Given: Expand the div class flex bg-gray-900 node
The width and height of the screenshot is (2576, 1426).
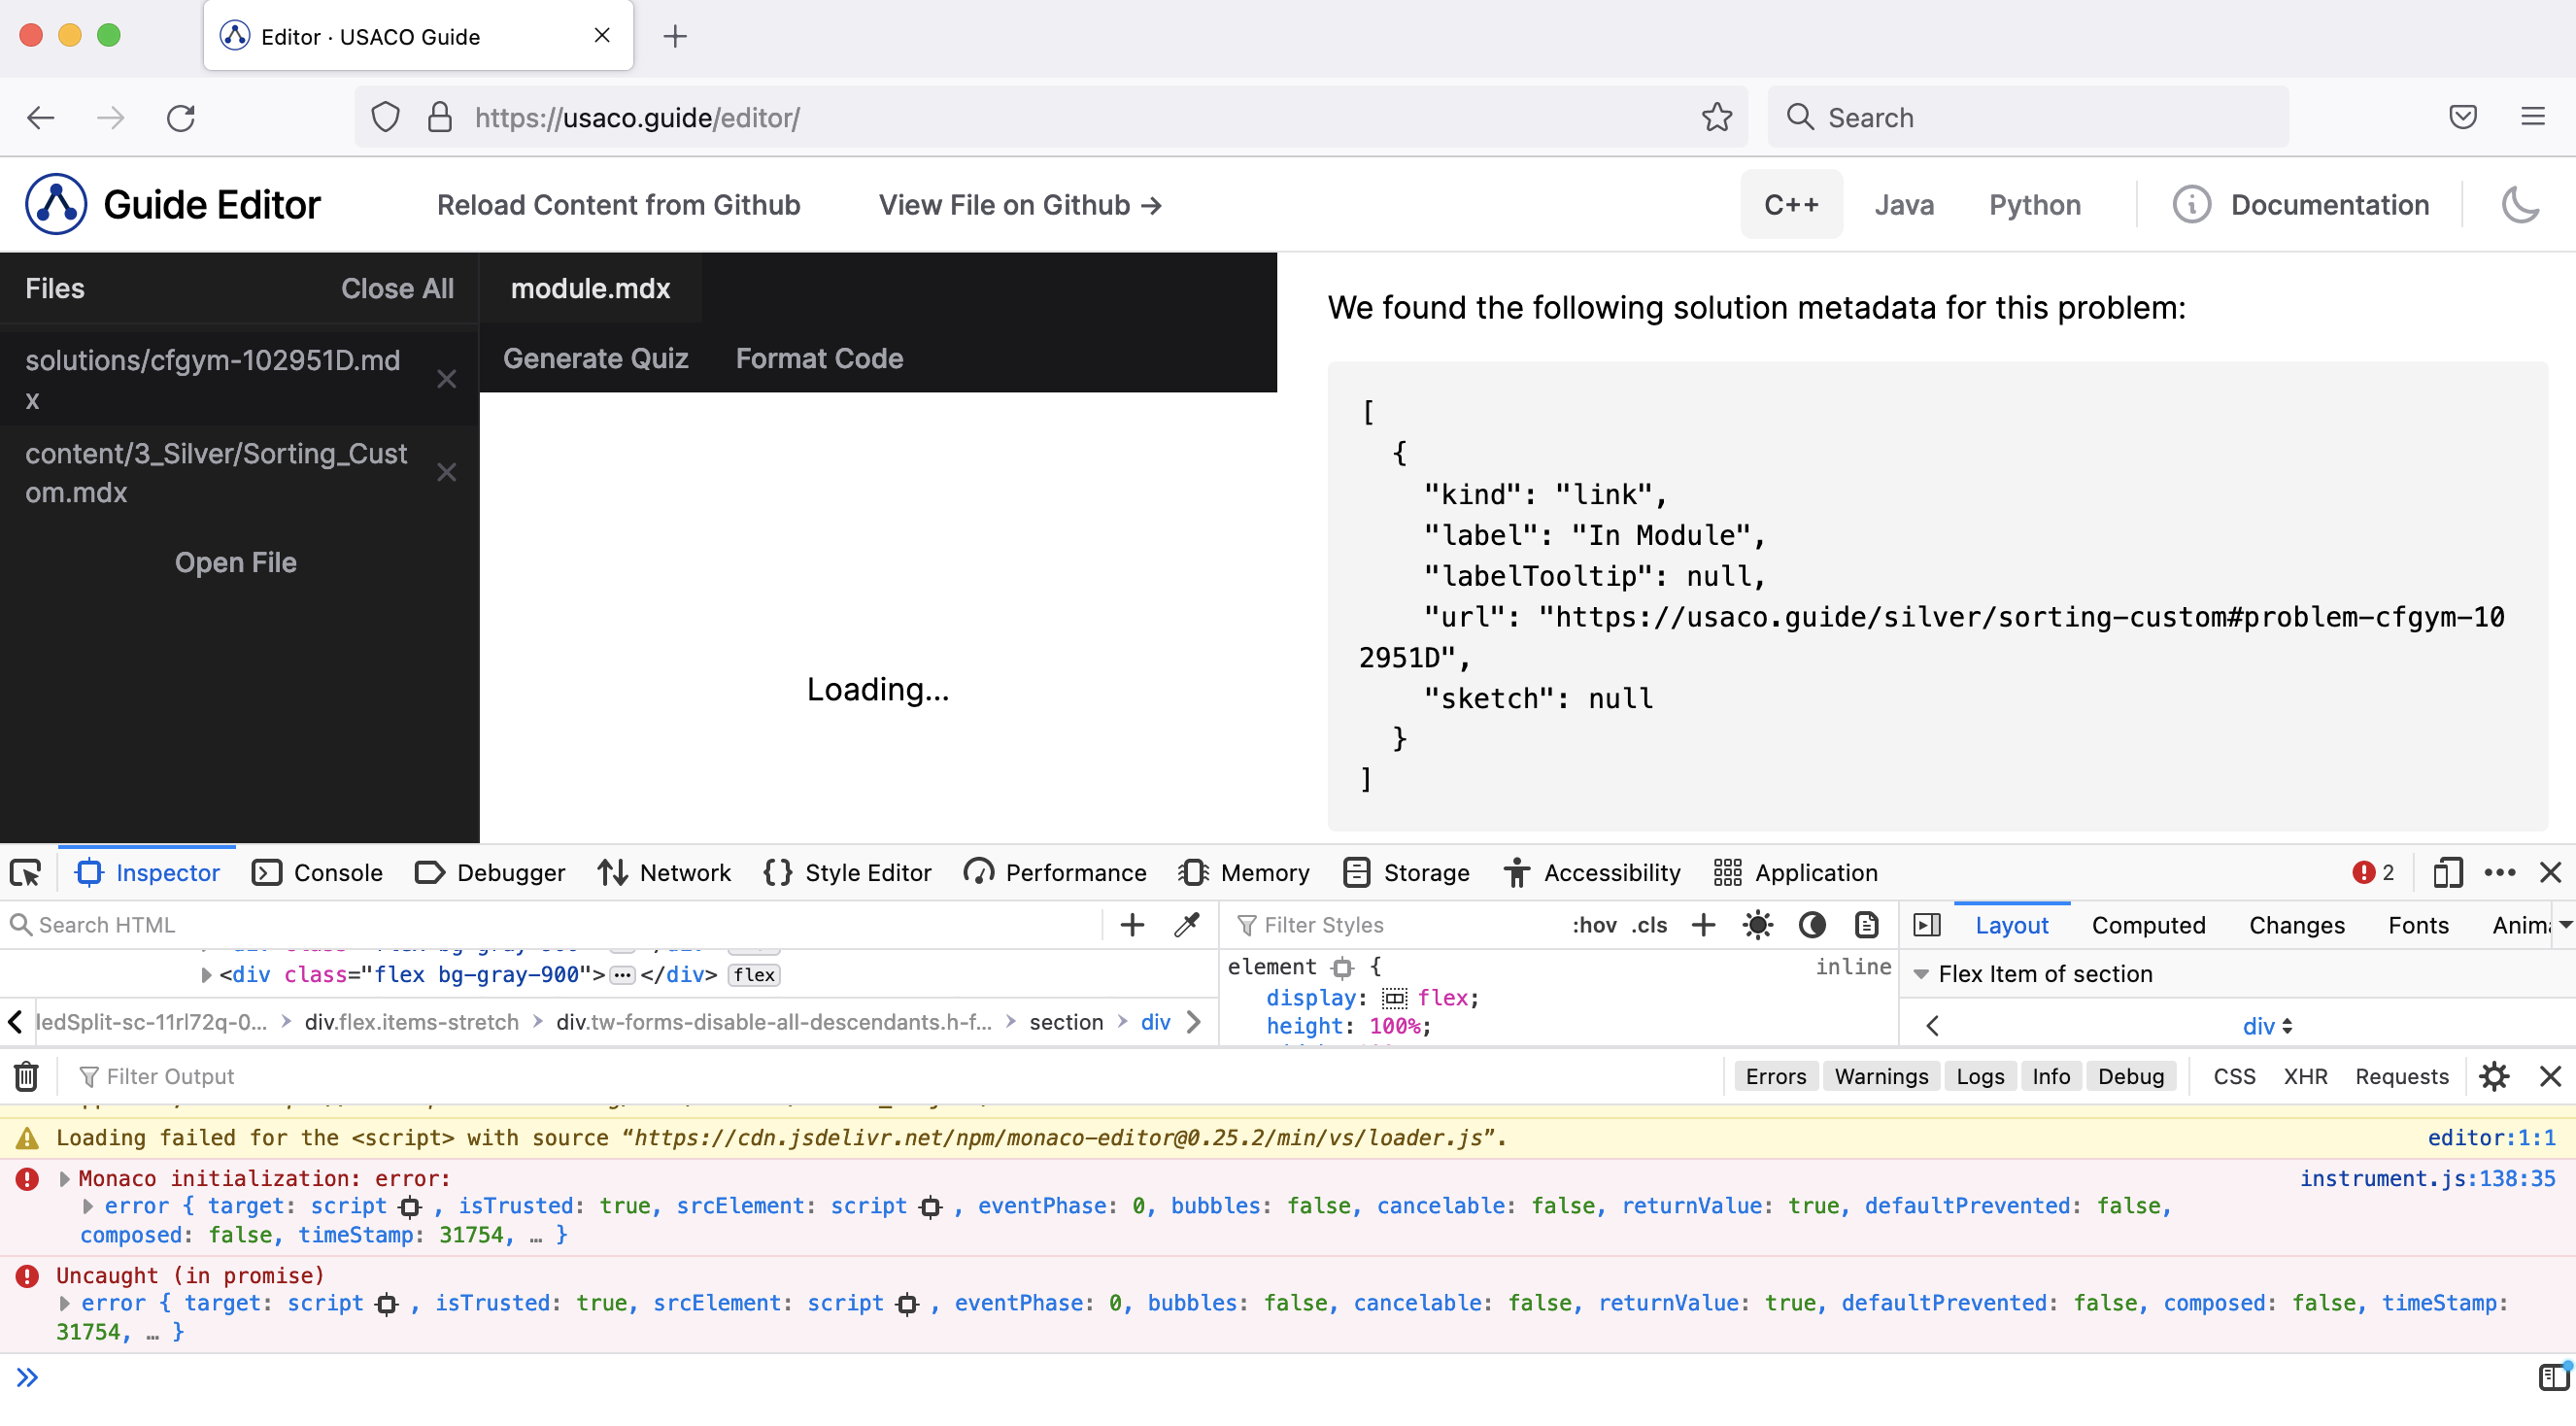Looking at the screenshot, I should (206, 975).
